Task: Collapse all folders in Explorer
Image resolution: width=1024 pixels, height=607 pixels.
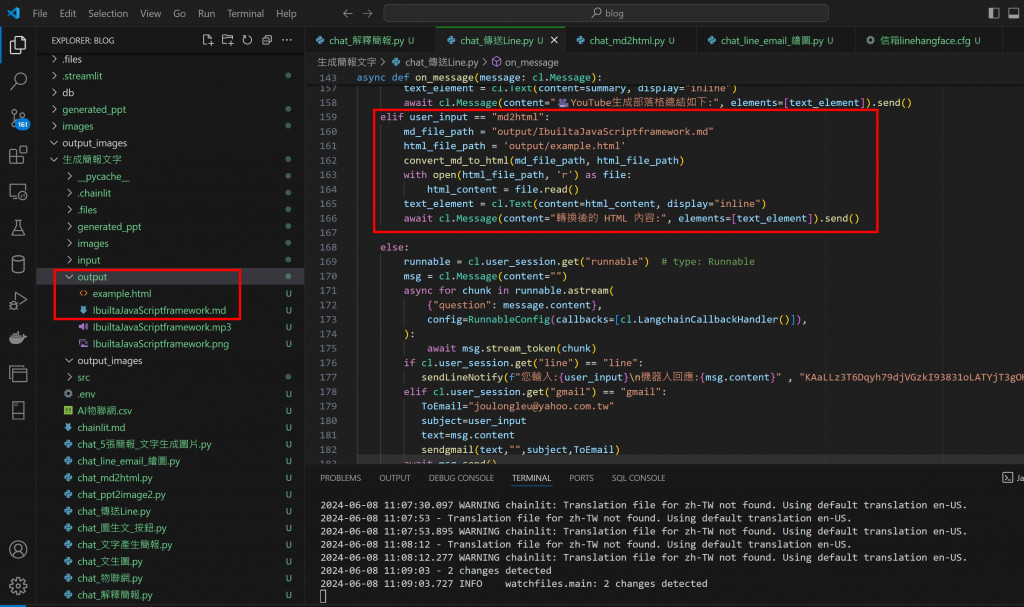Action: coord(266,40)
